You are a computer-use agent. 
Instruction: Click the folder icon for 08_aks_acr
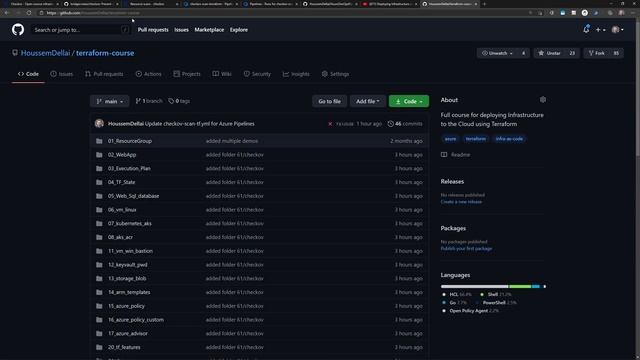tap(99, 237)
